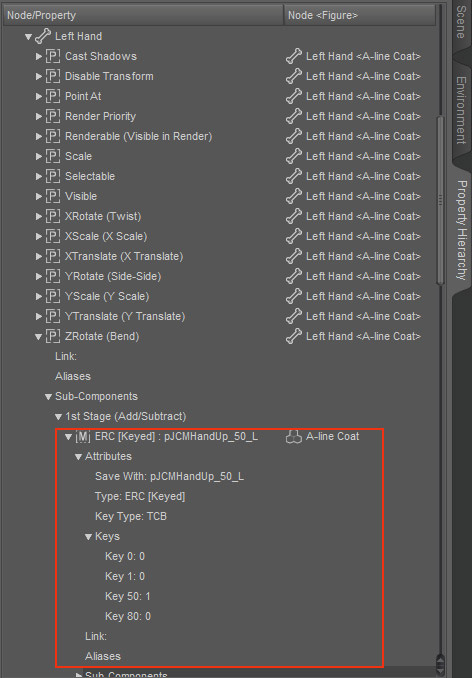Select the Property Hierarchy tab

coord(461,230)
